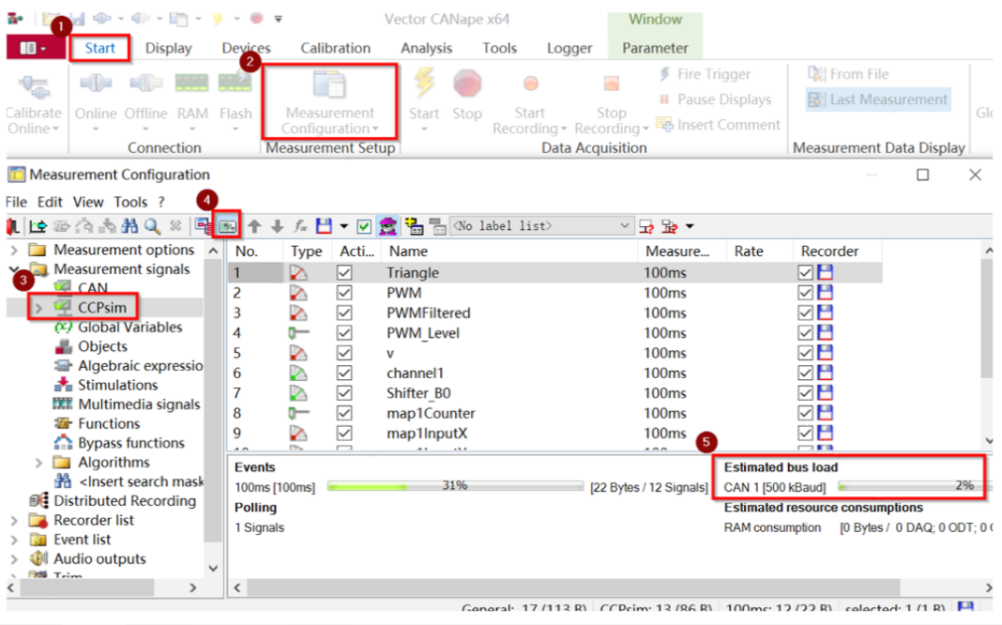Image resolution: width=1002 pixels, height=625 pixels.
Task: Click the fx function toolbar icon
Action: tap(299, 227)
